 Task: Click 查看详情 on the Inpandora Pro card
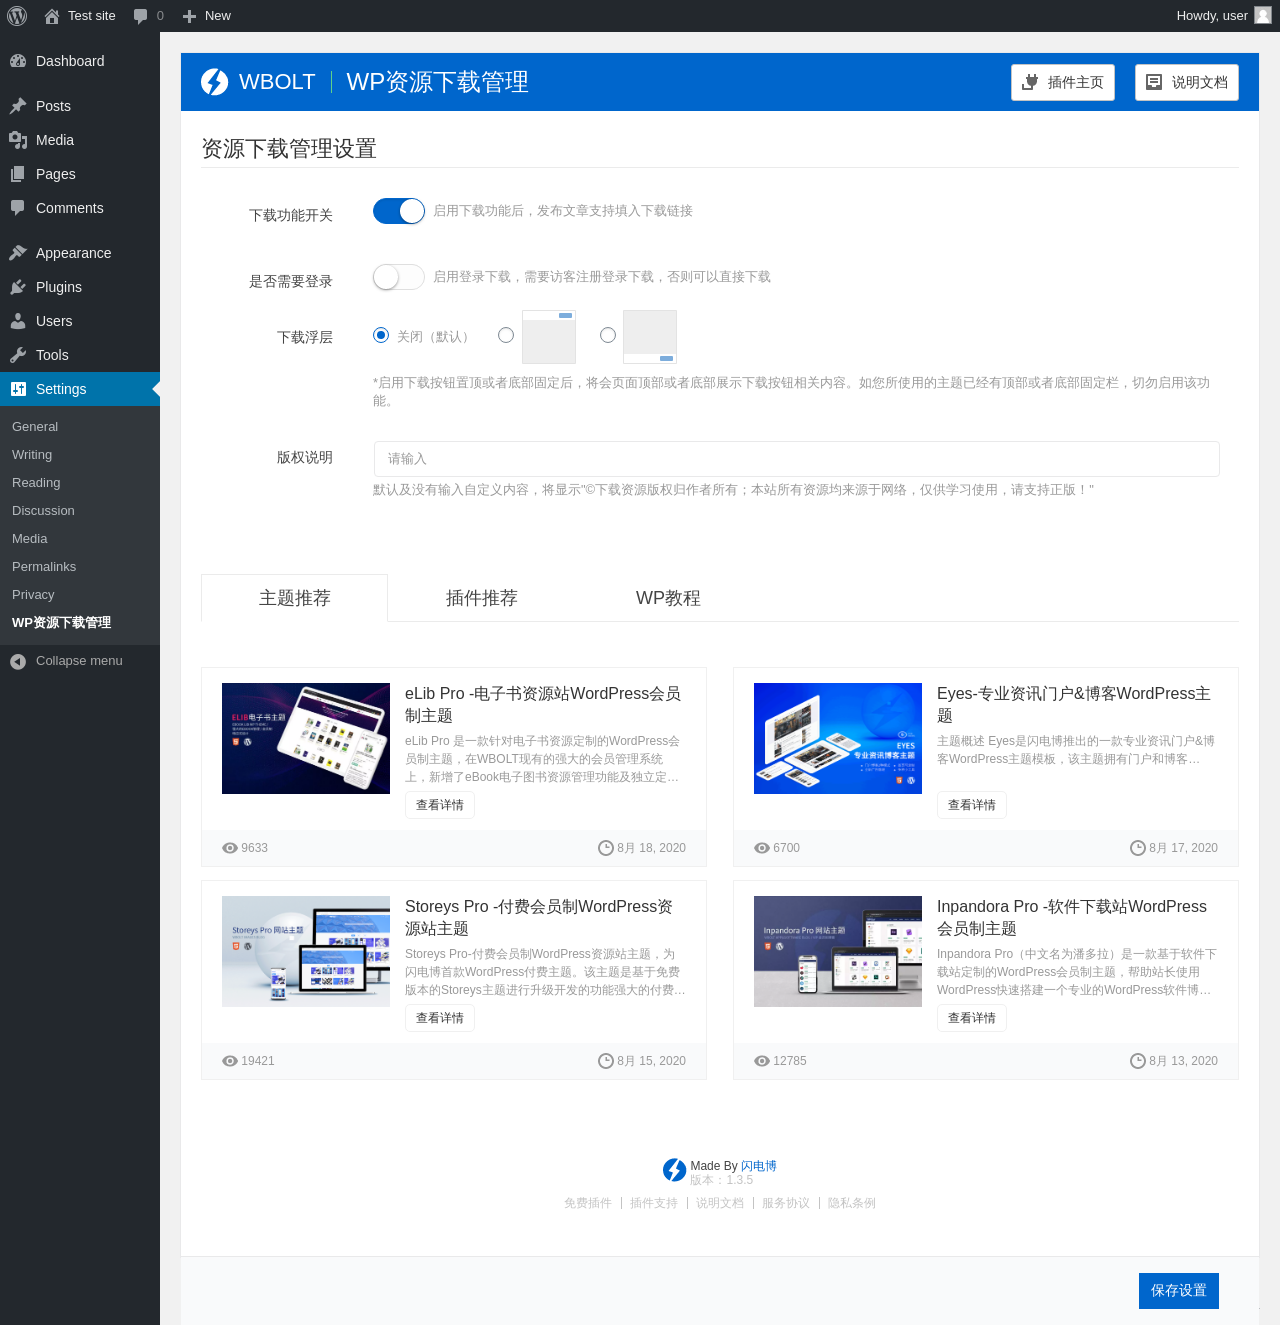[x=972, y=1018]
